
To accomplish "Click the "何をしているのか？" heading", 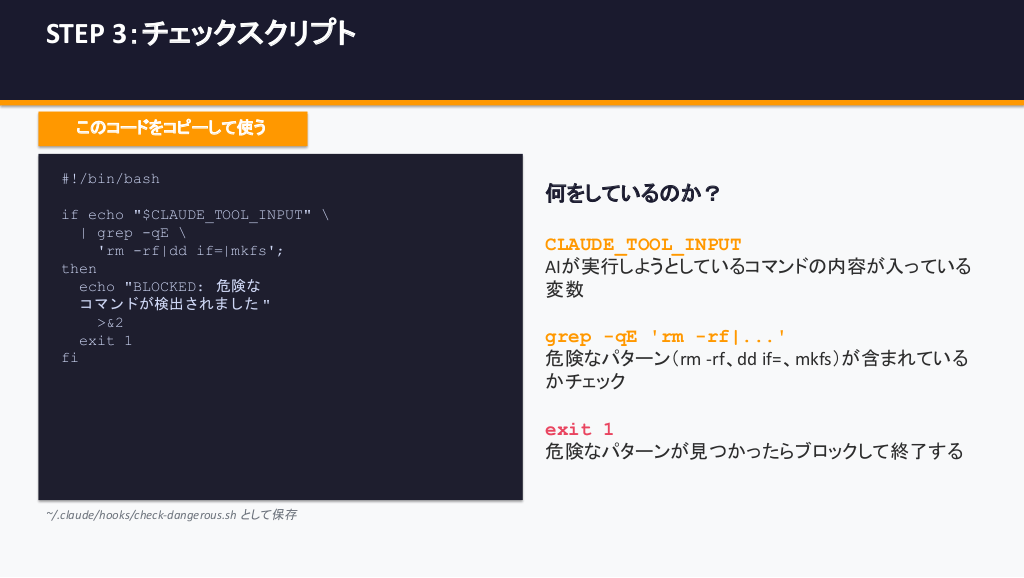I will click(633, 194).
